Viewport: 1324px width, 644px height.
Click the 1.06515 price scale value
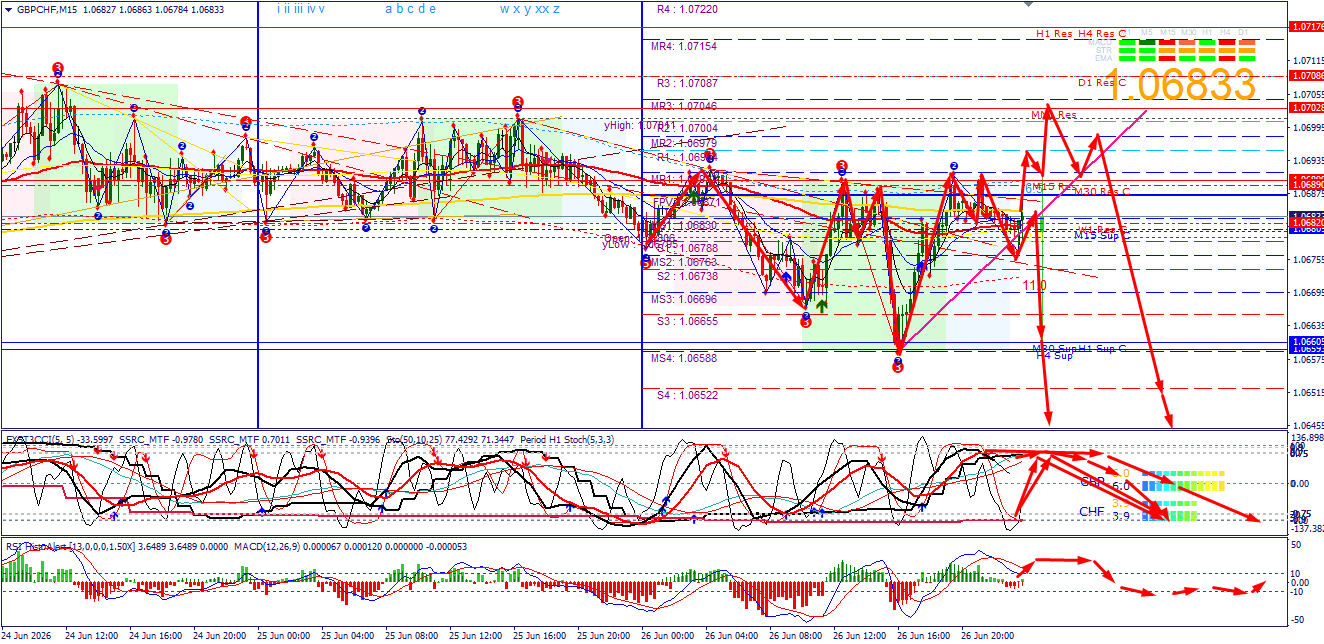pyautogui.click(x=1307, y=392)
